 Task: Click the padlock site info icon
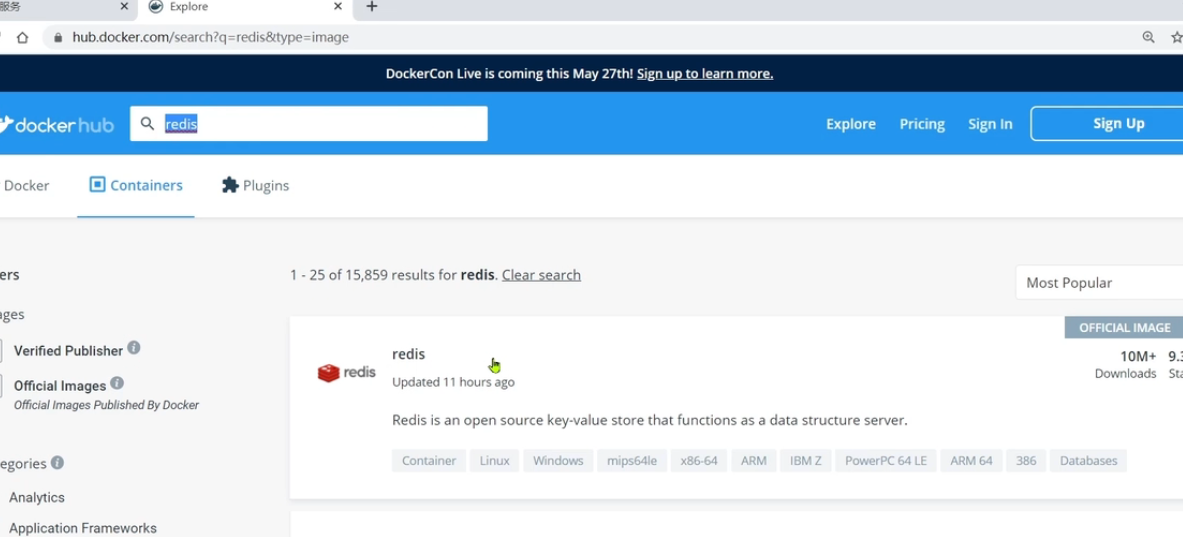(57, 37)
